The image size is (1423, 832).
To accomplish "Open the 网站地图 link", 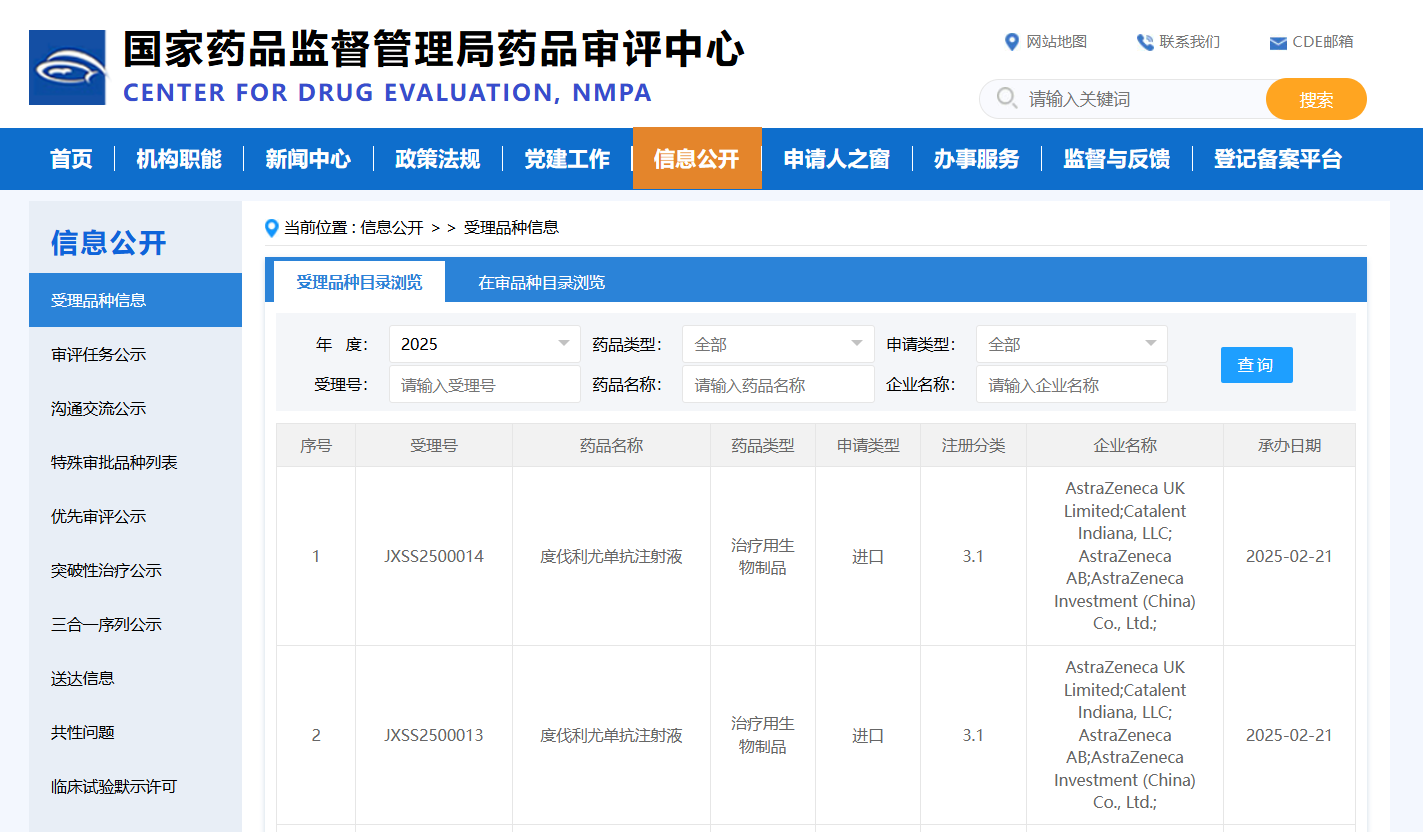I will pyautogui.click(x=1057, y=42).
